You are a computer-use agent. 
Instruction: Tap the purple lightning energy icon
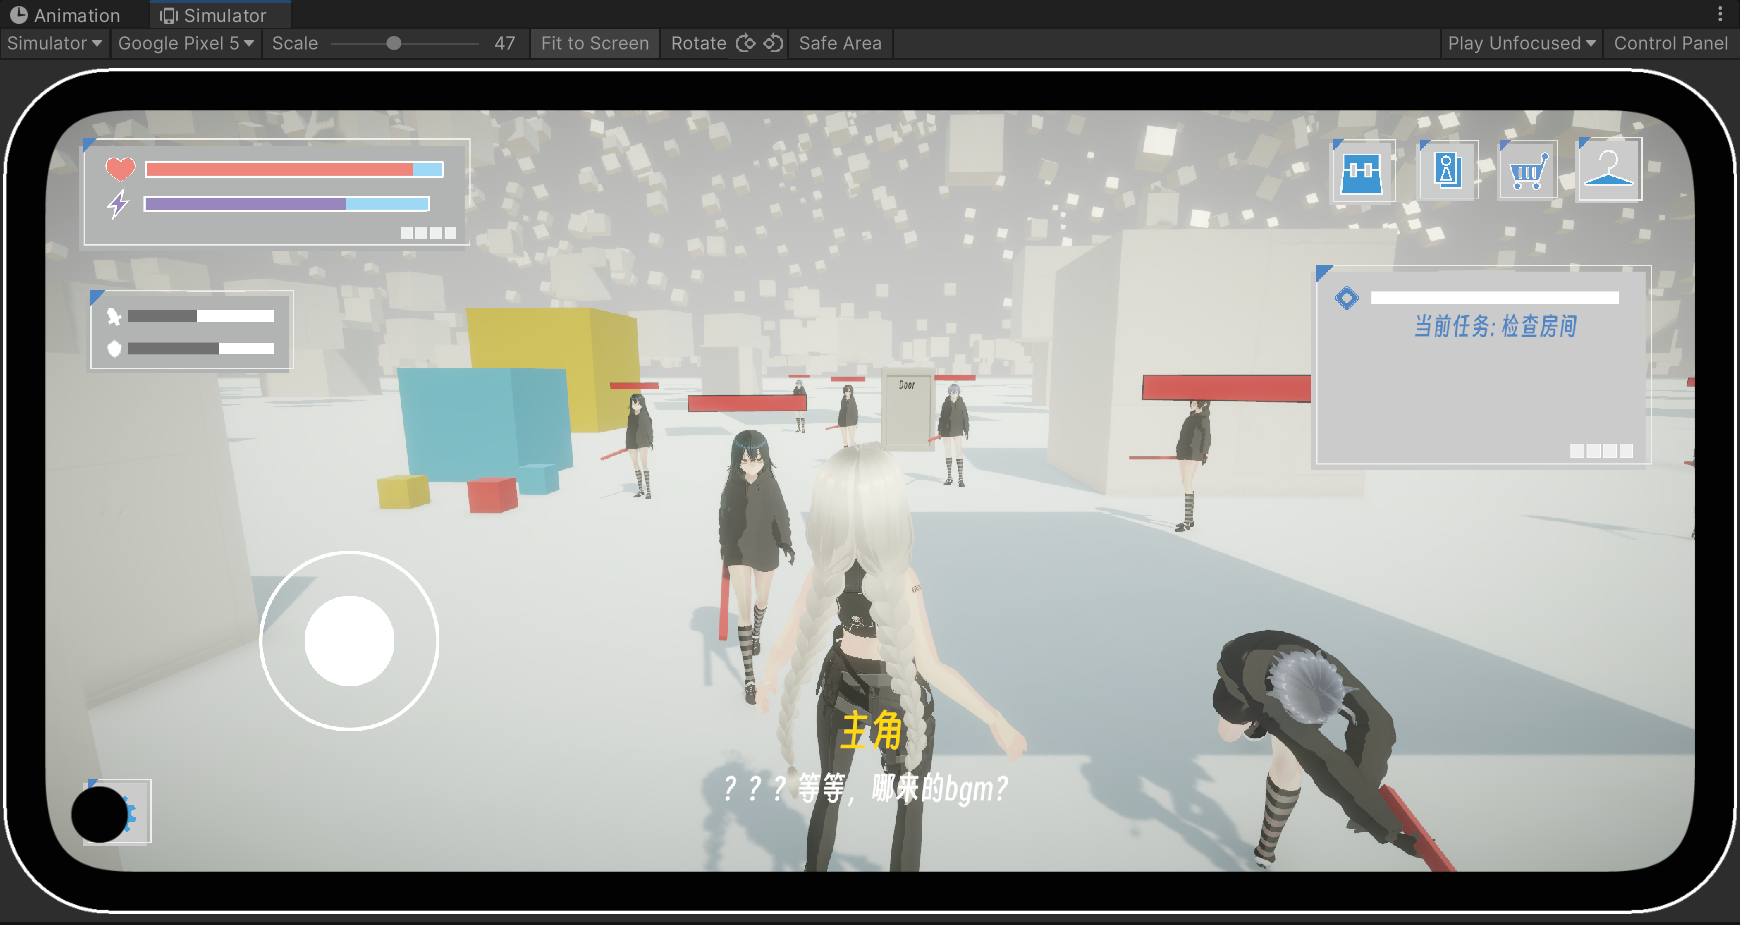(118, 204)
